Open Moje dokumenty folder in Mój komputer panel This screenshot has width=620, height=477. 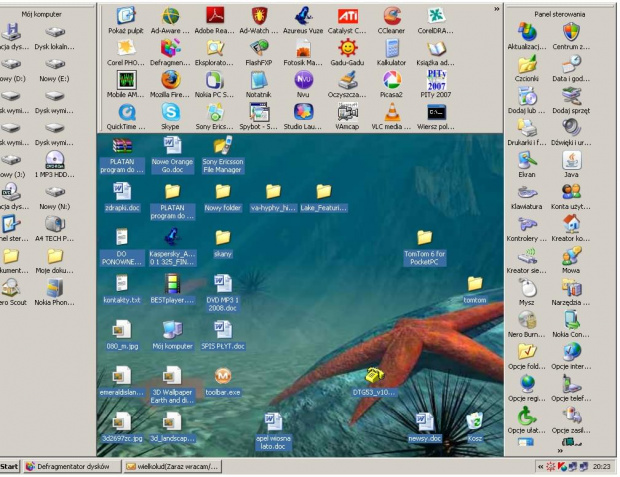point(55,261)
